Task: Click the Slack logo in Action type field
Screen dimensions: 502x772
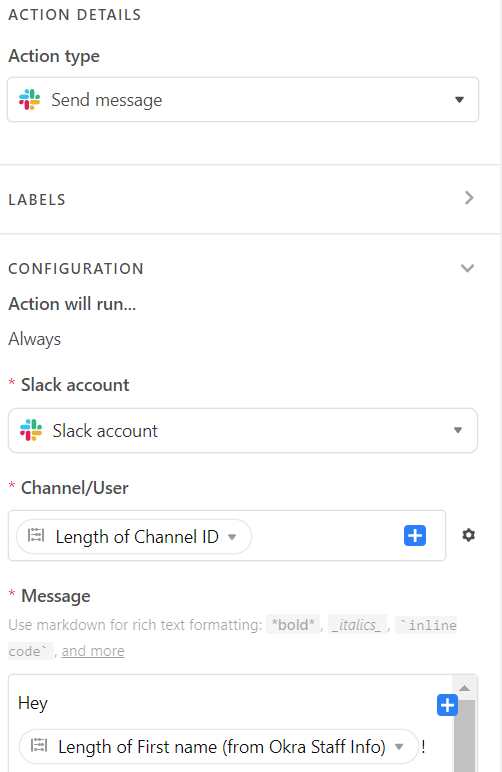Action: pyautogui.click(x=30, y=99)
